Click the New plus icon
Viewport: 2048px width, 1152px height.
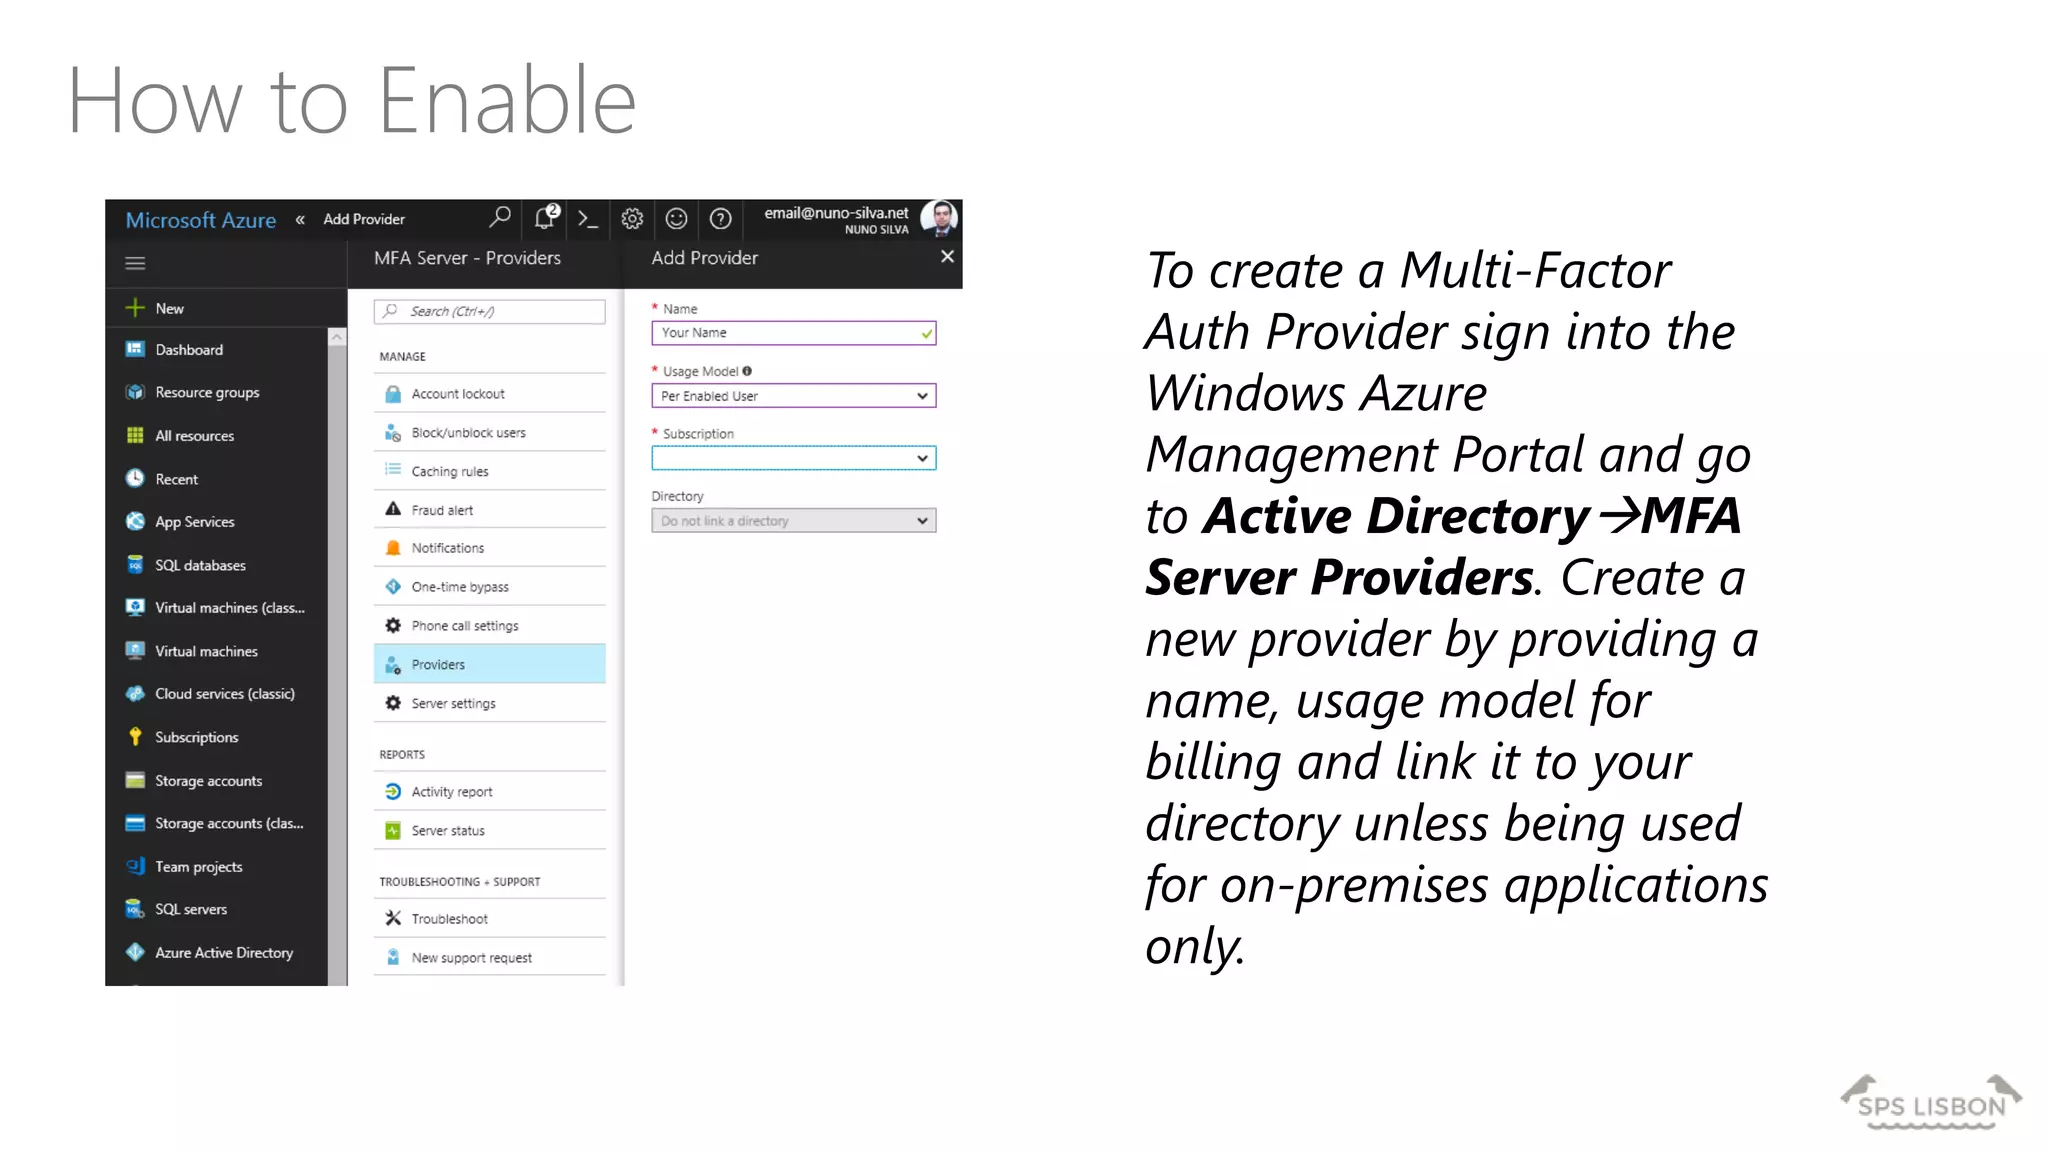(135, 308)
